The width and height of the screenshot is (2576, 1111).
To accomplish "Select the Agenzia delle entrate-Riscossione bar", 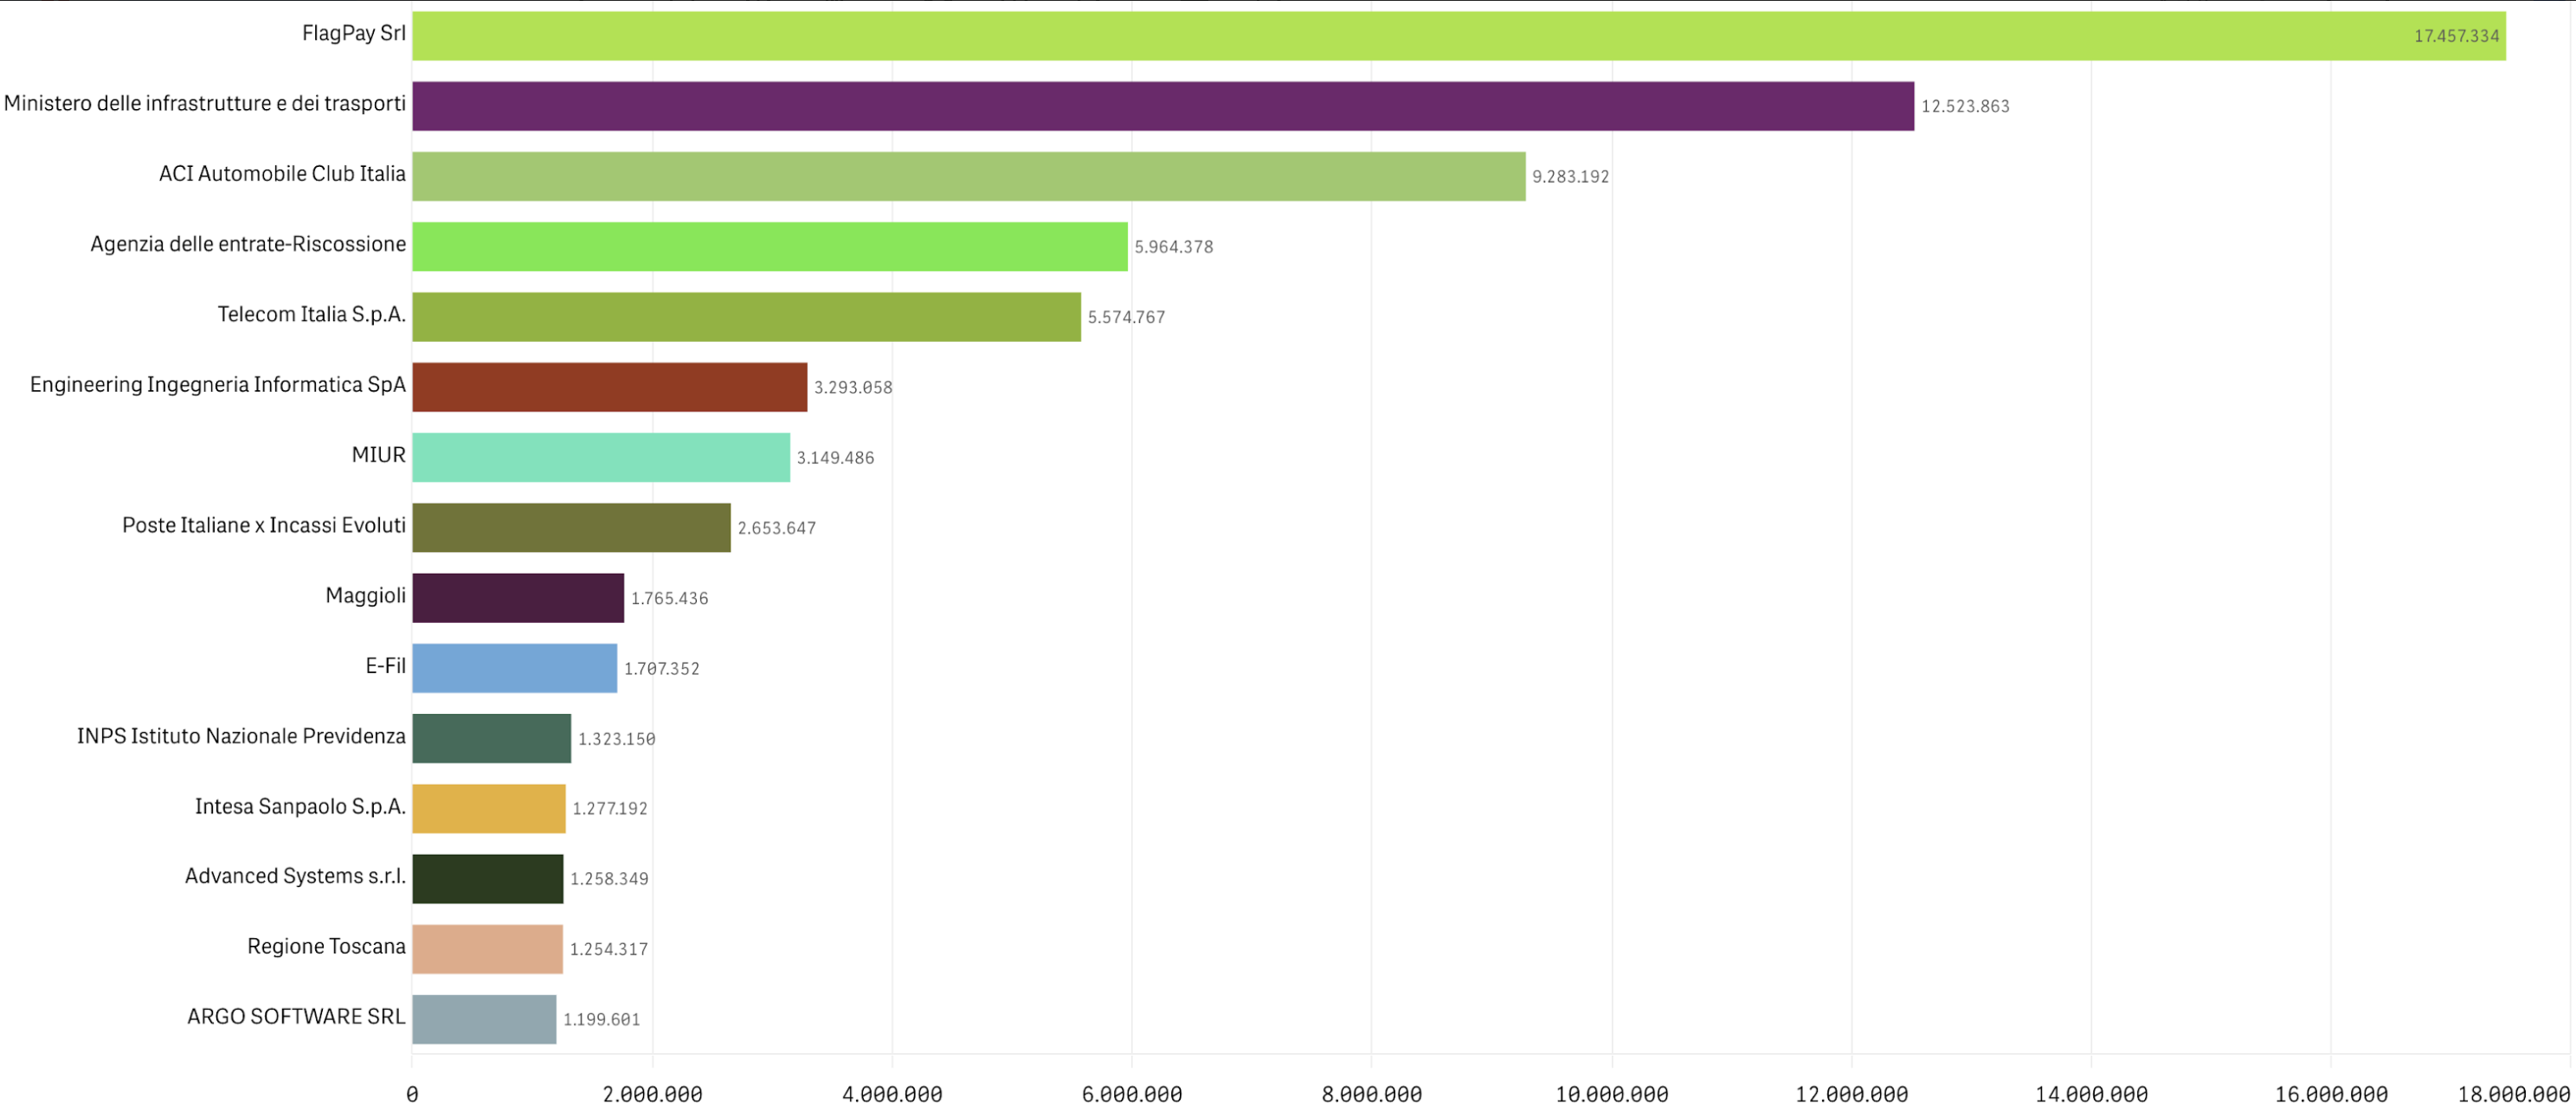I will point(769,246).
